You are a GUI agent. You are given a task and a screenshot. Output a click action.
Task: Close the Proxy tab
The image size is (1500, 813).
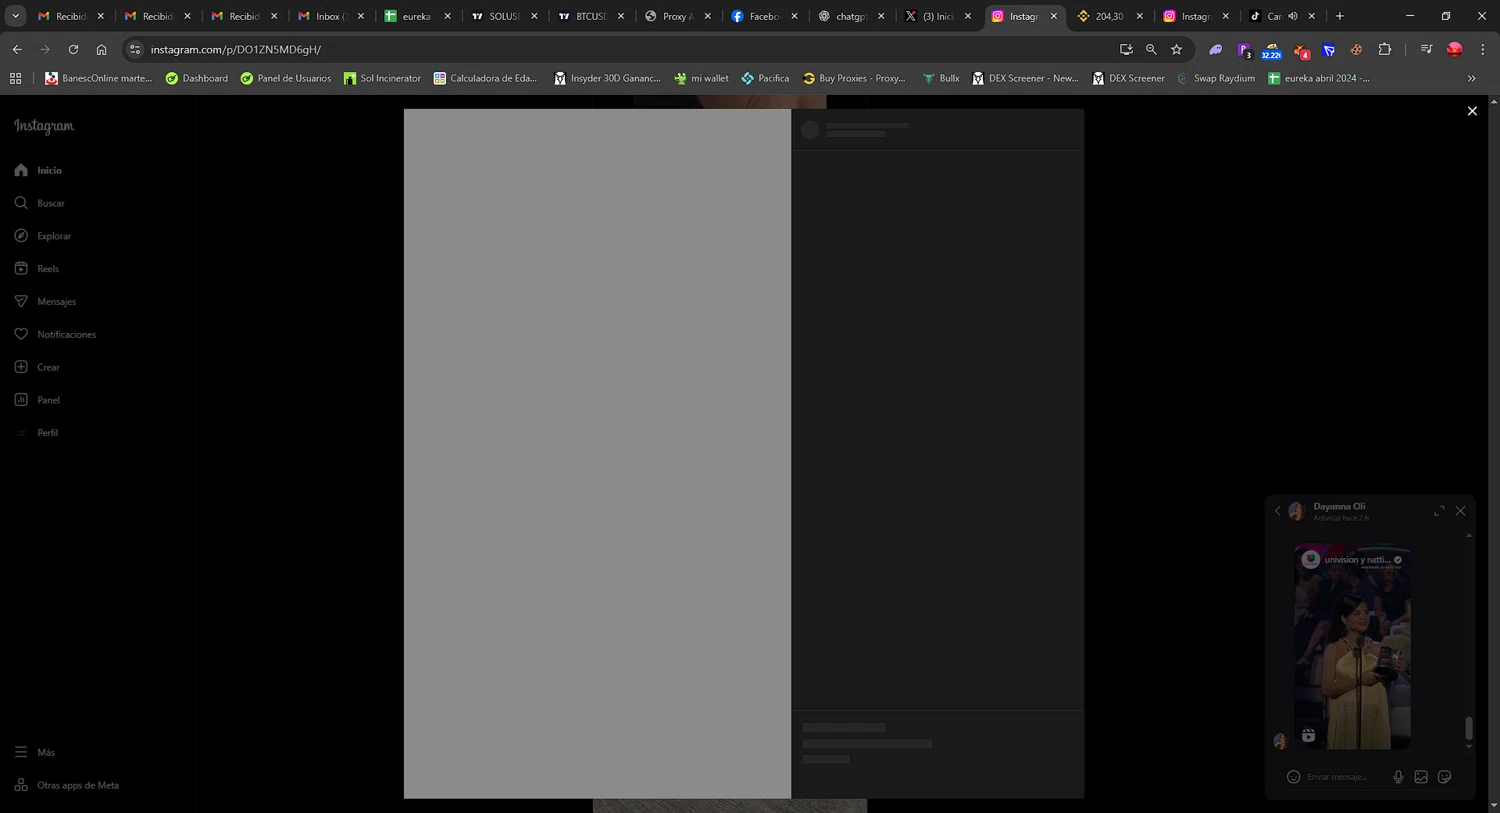click(708, 16)
